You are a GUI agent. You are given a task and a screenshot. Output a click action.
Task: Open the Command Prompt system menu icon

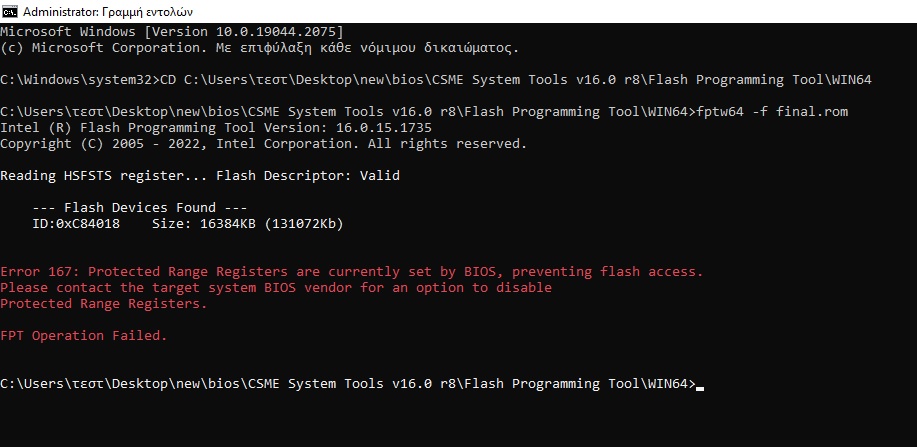click(10, 11)
